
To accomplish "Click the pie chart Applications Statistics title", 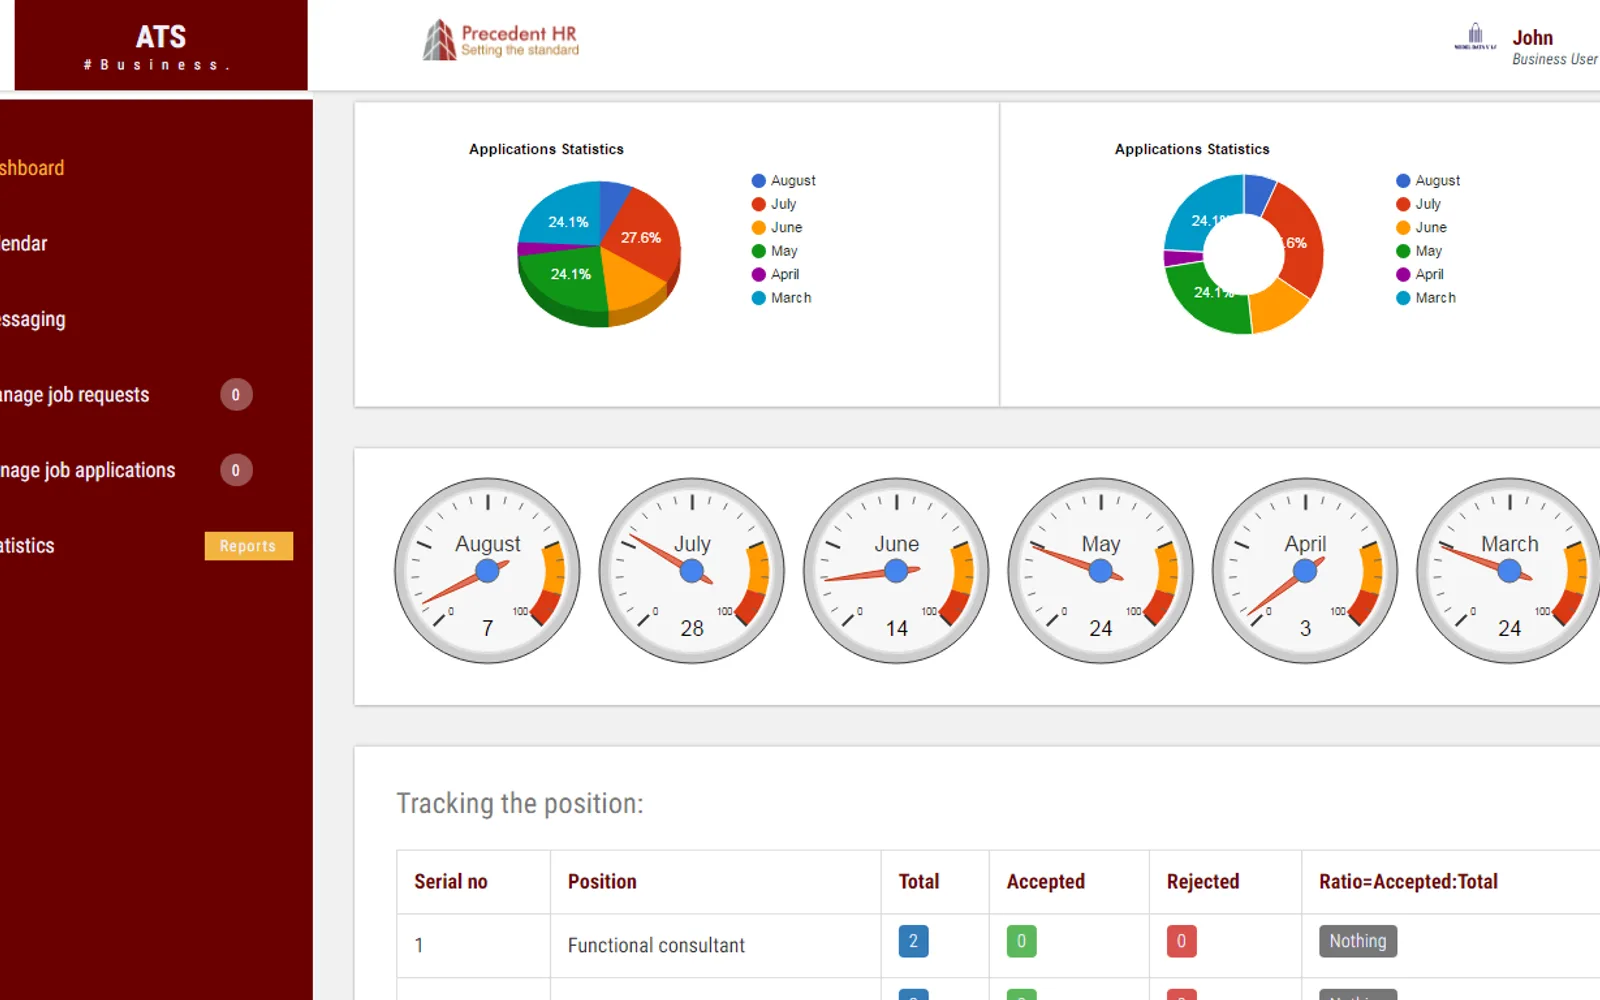I will coord(546,149).
